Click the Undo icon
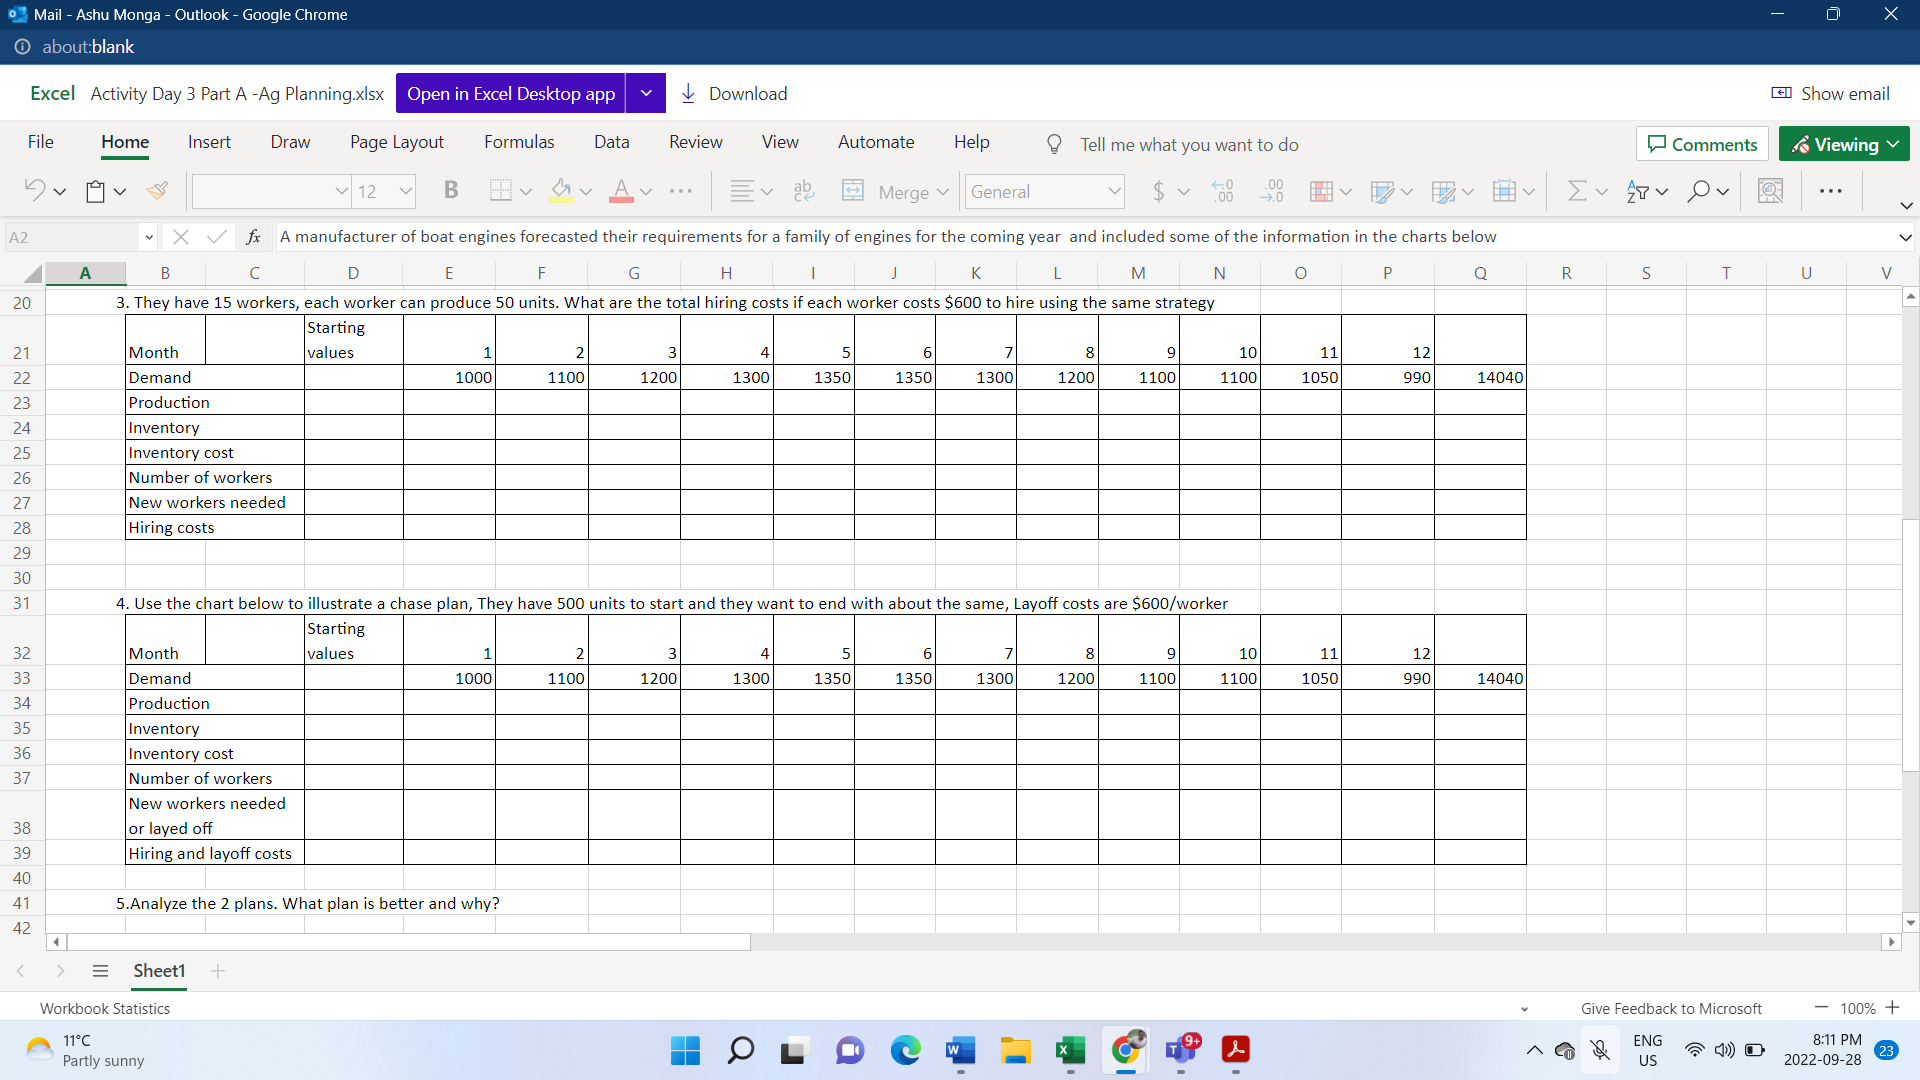Screen dimensions: 1920x1080 tap(33, 190)
